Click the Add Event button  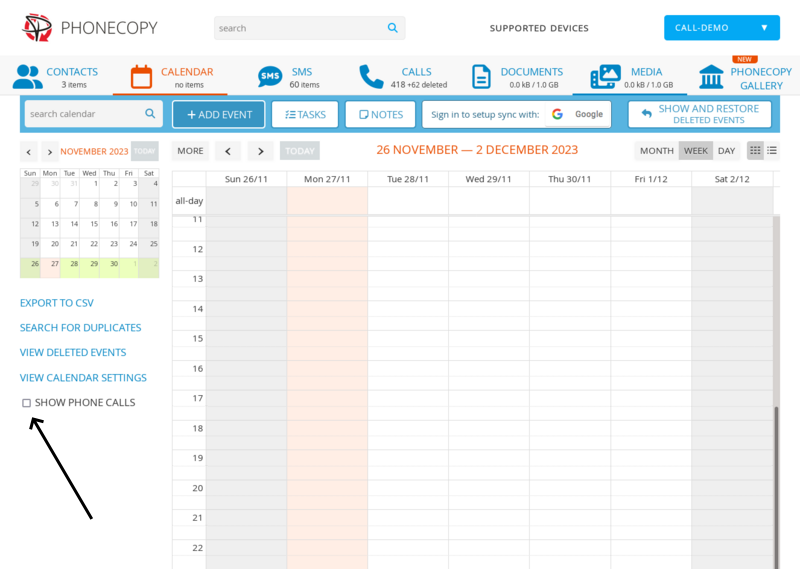[x=219, y=115]
